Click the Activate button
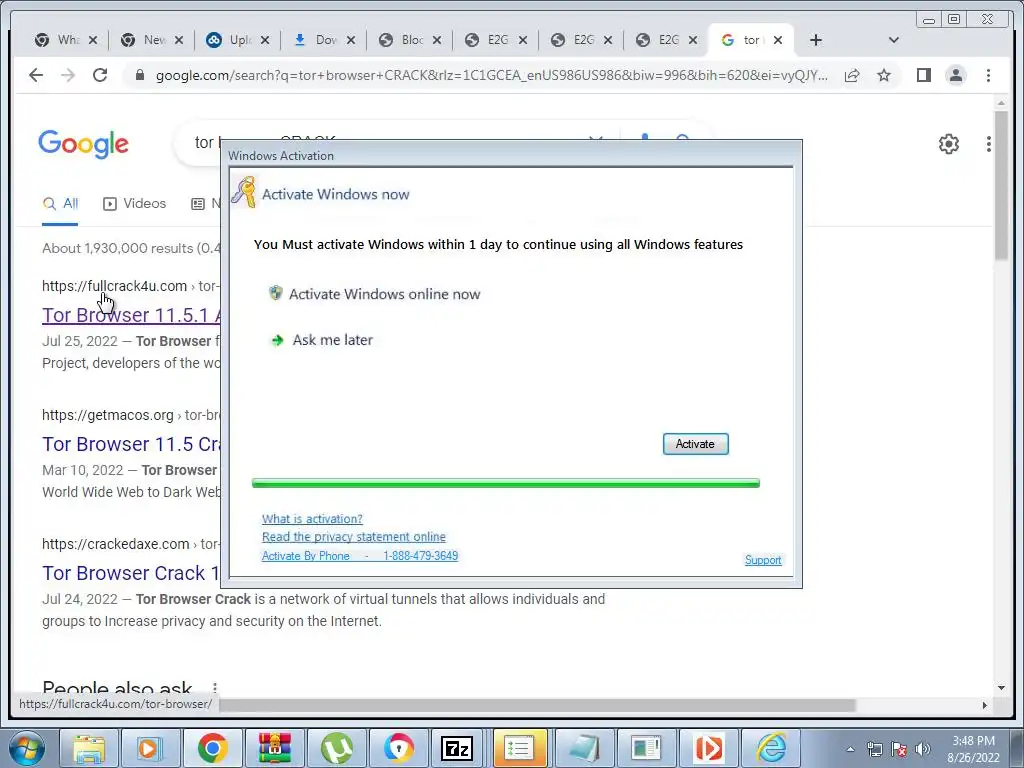Image resolution: width=1024 pixels, height=768 pixels. (696, 444)
